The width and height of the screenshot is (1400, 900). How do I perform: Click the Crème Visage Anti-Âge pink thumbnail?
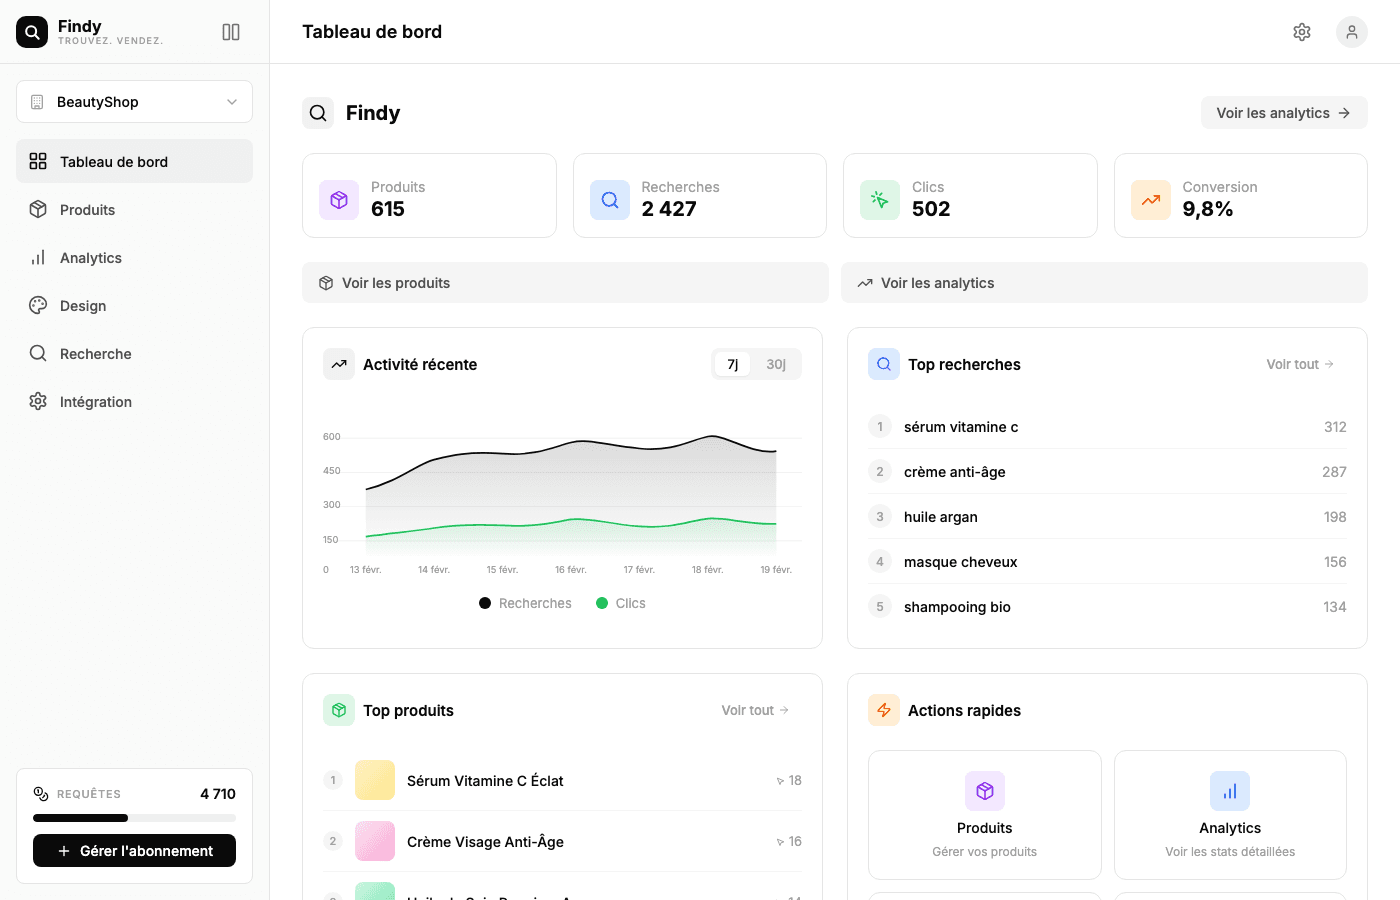point(375,841)
